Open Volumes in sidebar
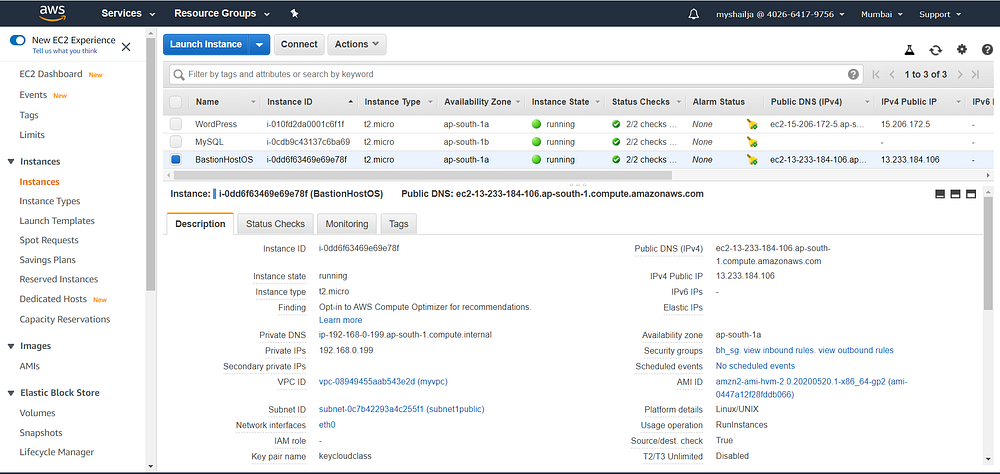Screen dimensions: 1000x474 click(x=38, y=413)
